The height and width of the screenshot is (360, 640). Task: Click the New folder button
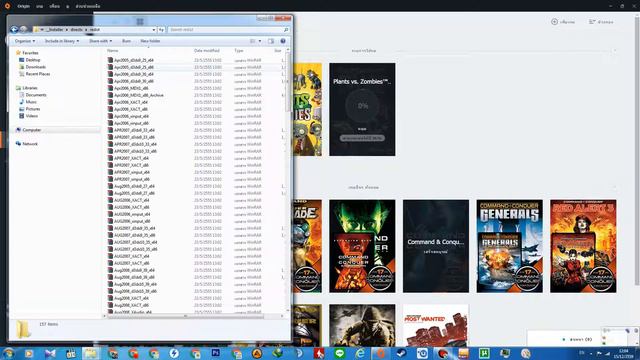point(150,41)
